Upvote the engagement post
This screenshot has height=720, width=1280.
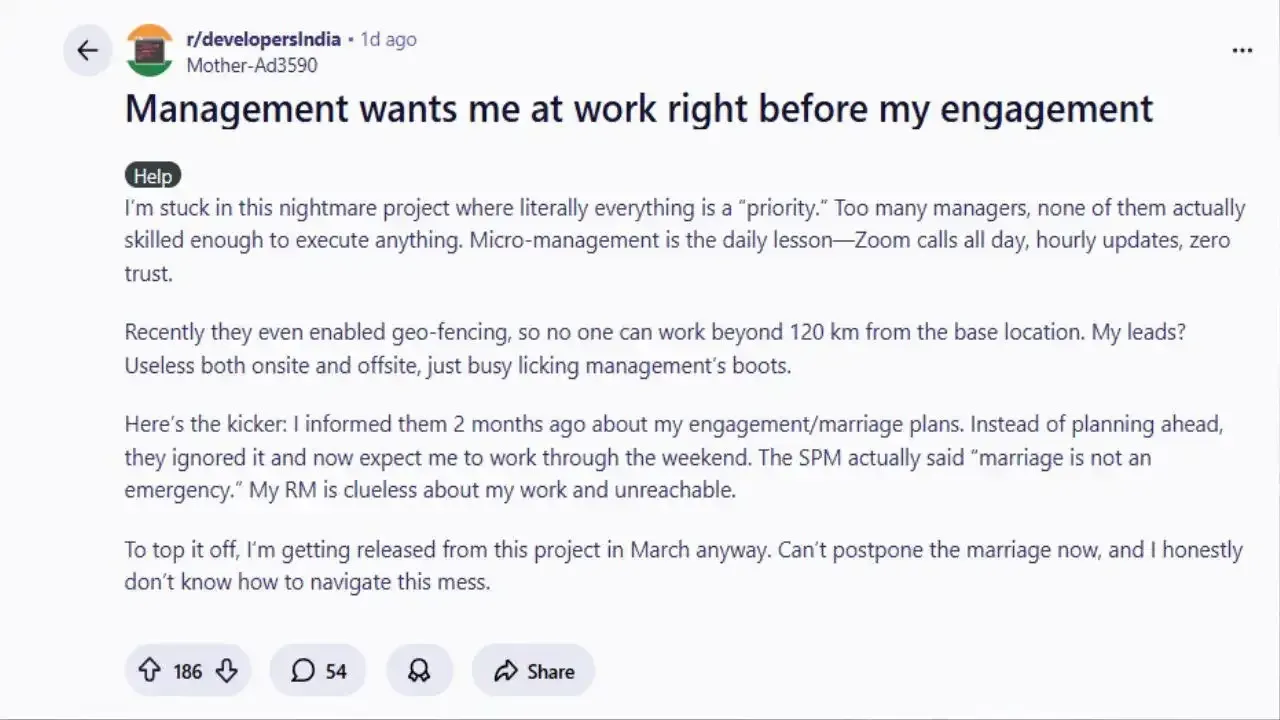(149, 671)
